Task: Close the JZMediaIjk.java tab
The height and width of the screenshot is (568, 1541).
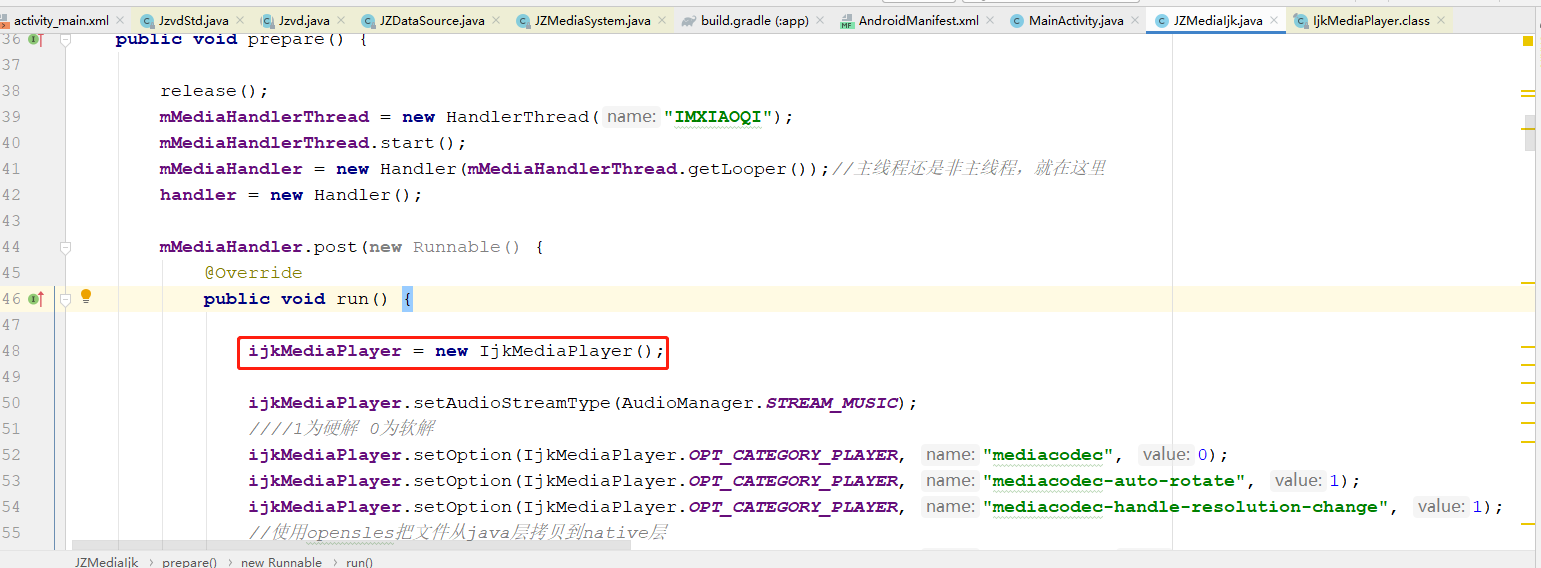Action: point(1275,20)
